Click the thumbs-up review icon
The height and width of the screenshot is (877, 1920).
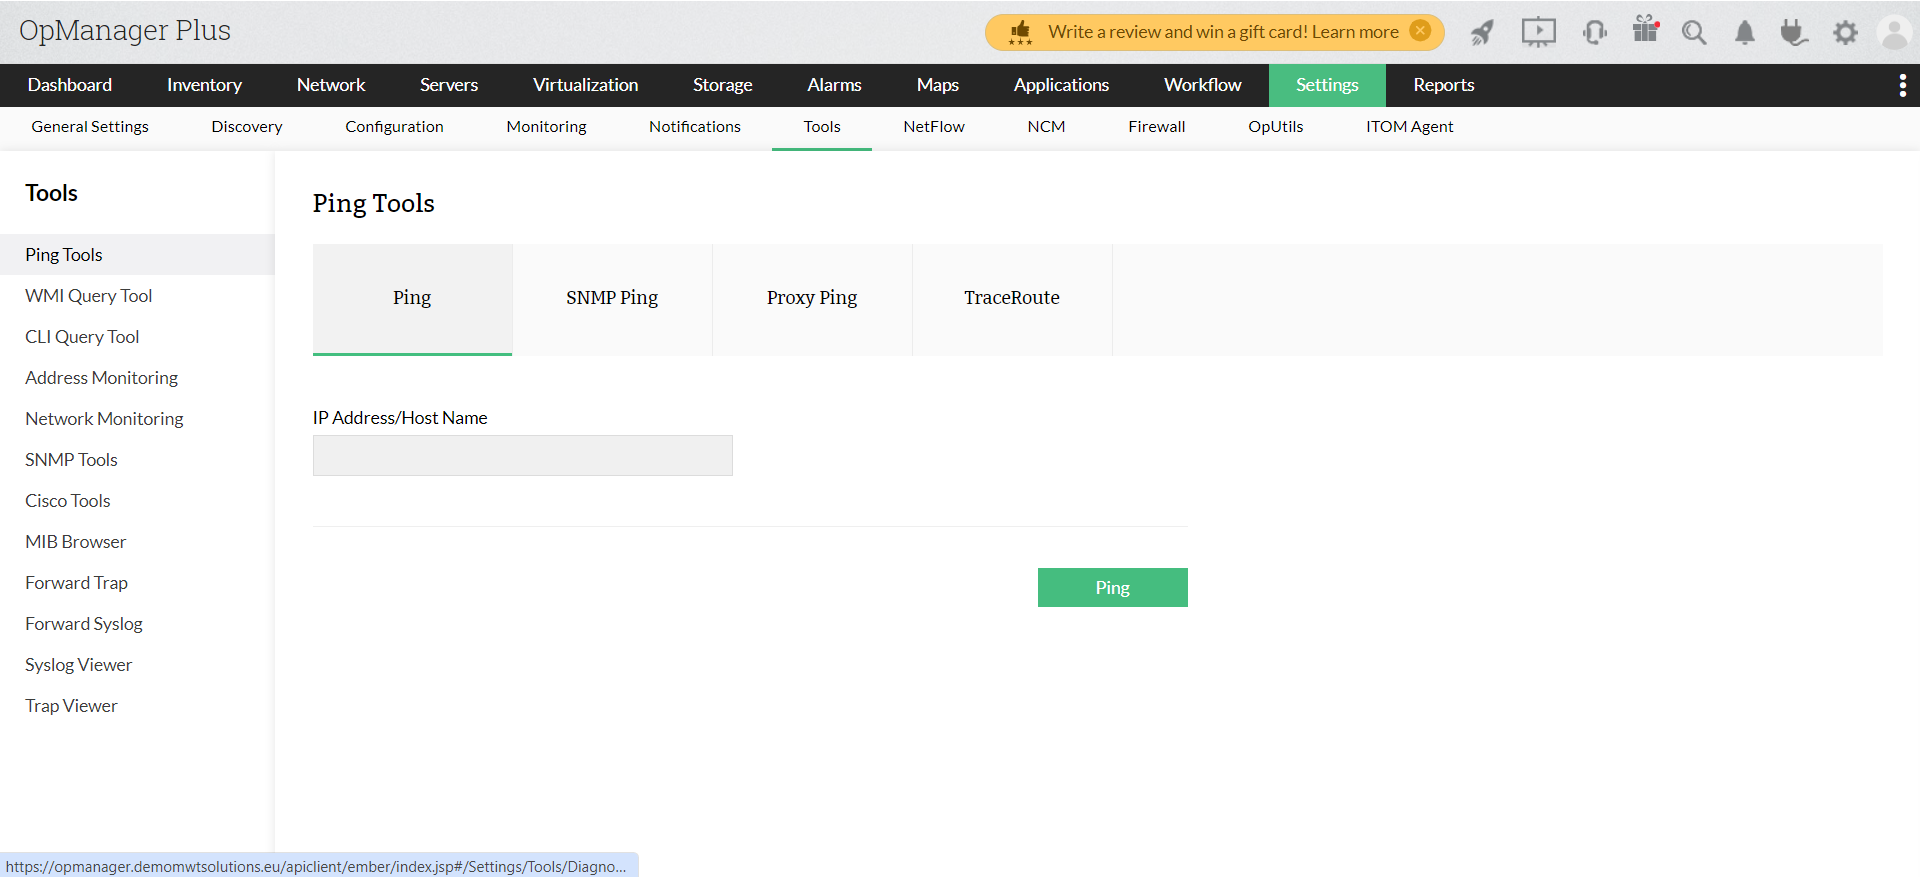coord(1020,32)
